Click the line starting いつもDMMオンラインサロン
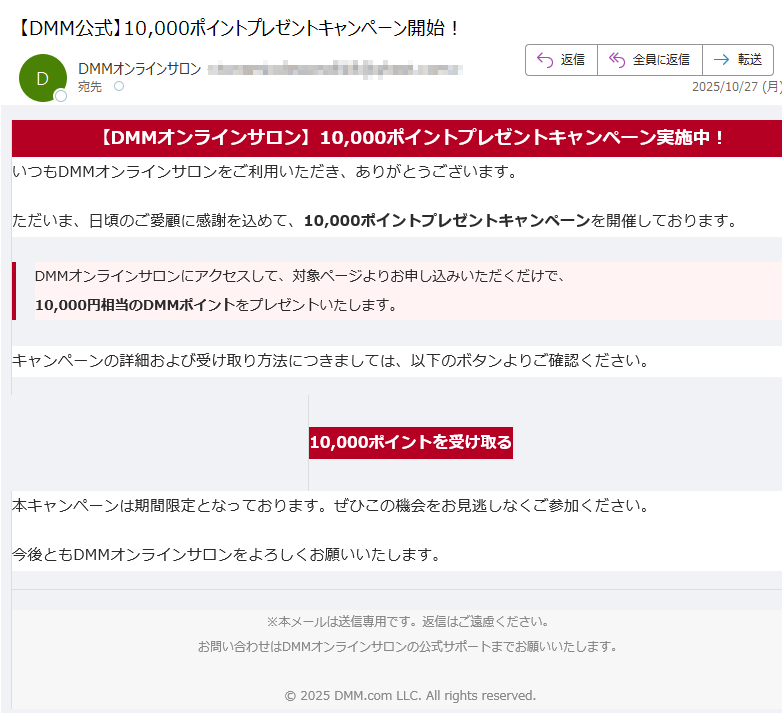782x713 pixels. (265, 172)
